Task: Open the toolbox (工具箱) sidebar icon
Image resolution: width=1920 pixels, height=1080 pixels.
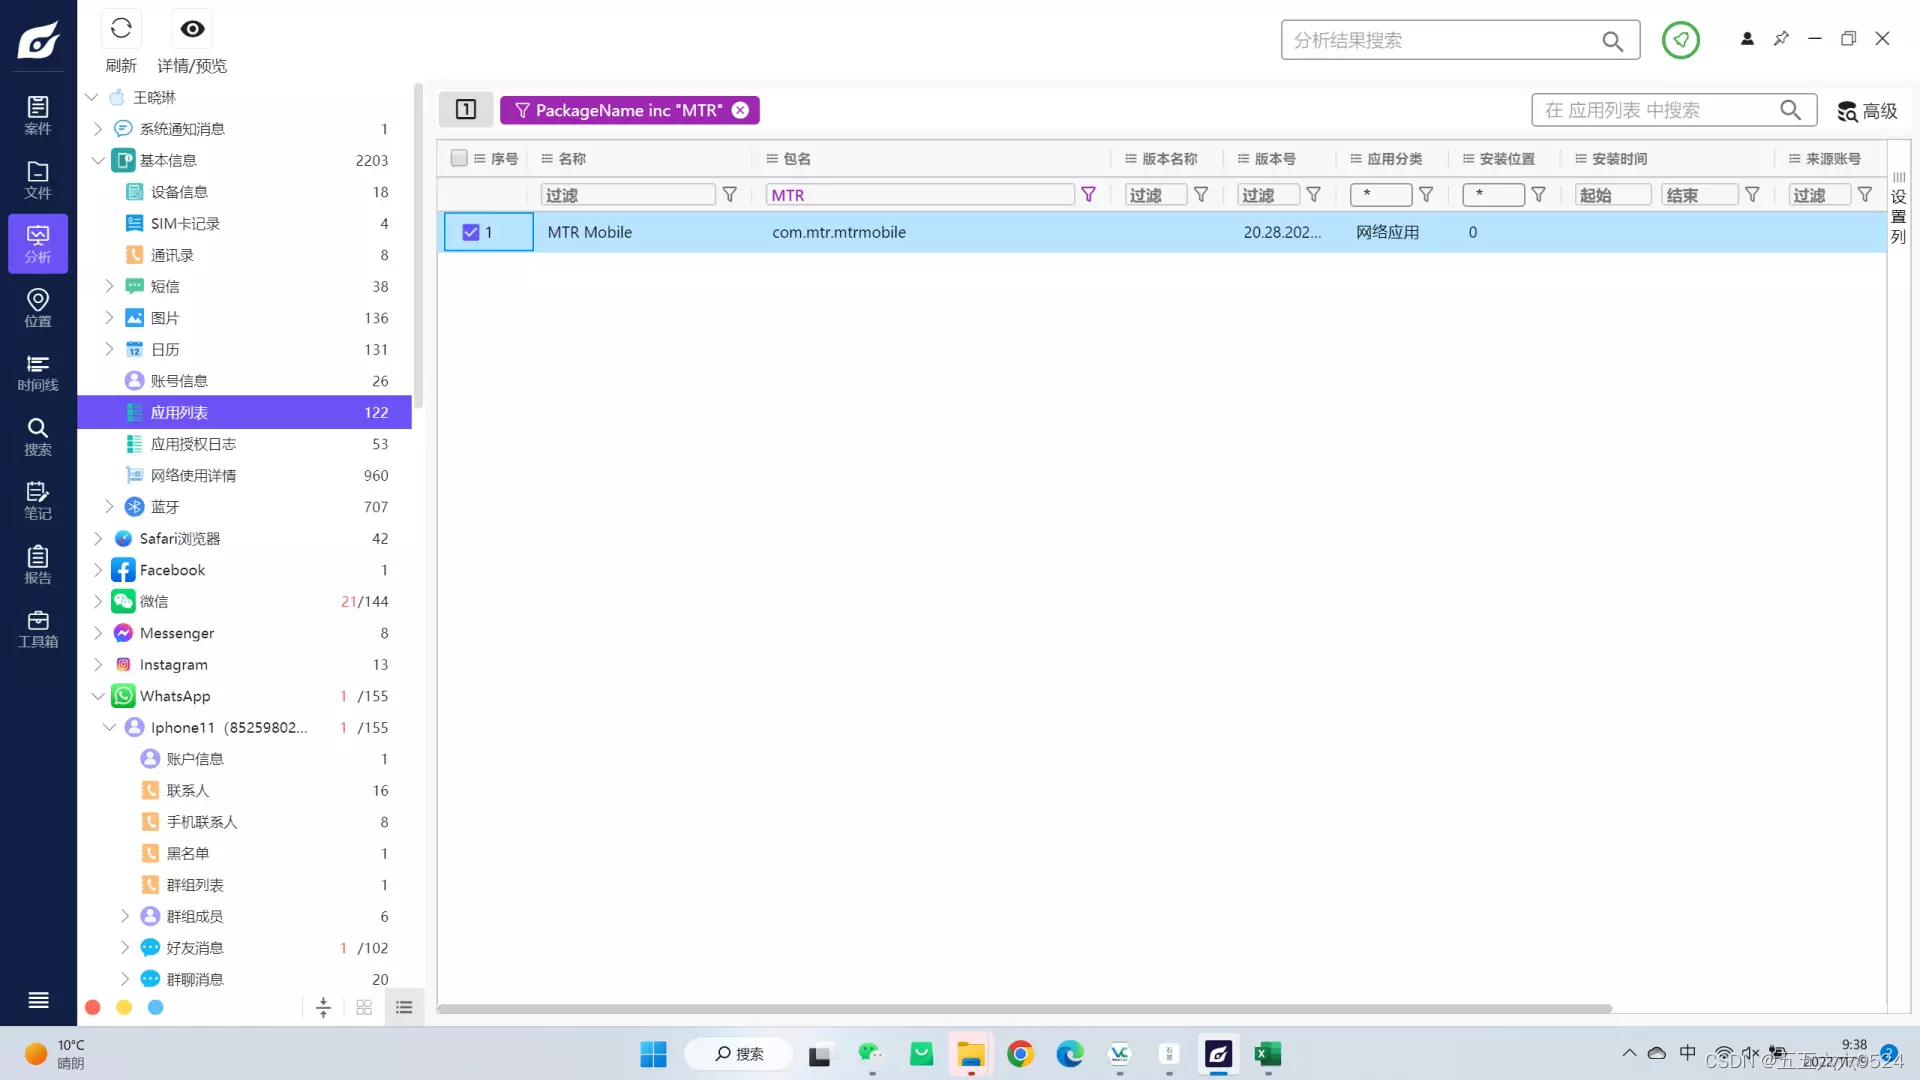Action: [x=38, y=629]
